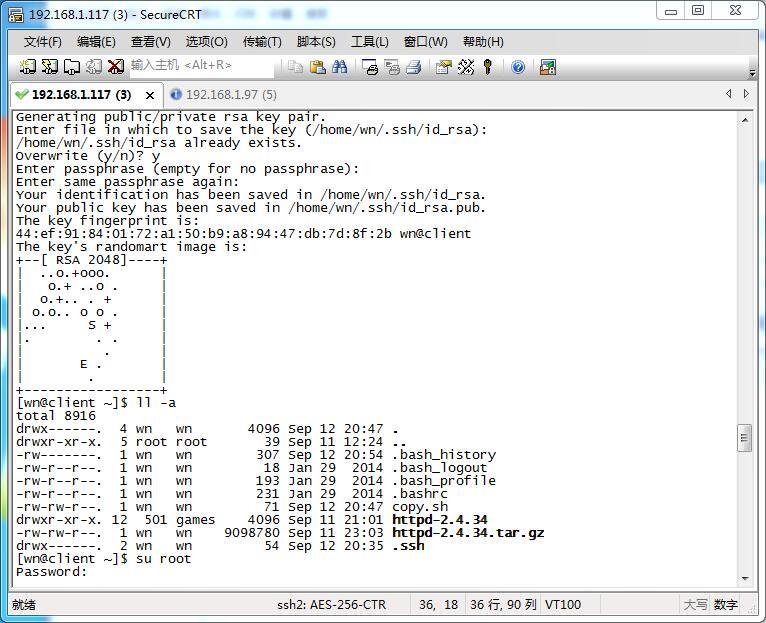
Task: Click the Quick Connect lightning icon
Action: tap(49, 66)
